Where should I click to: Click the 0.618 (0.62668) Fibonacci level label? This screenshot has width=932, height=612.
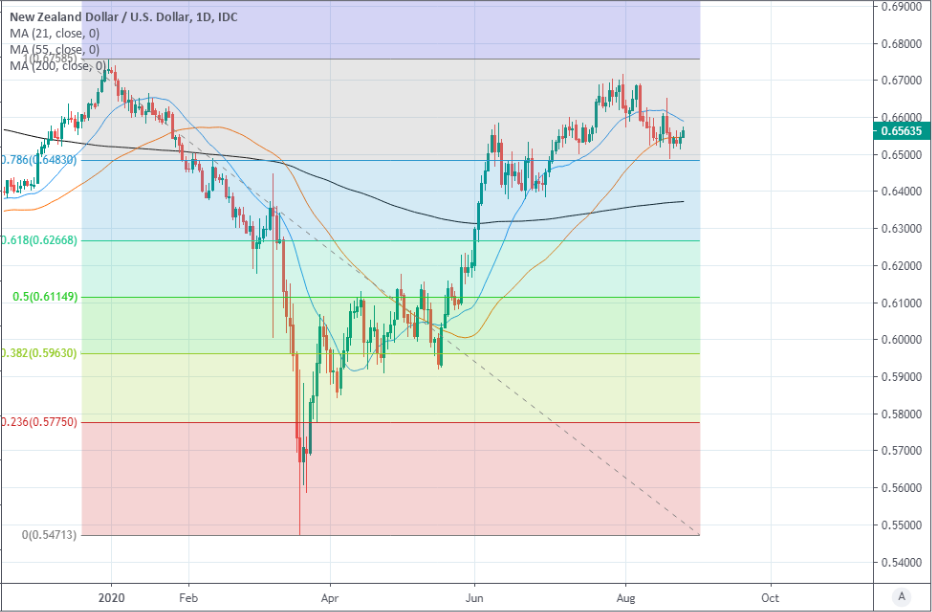pos(40,240)
